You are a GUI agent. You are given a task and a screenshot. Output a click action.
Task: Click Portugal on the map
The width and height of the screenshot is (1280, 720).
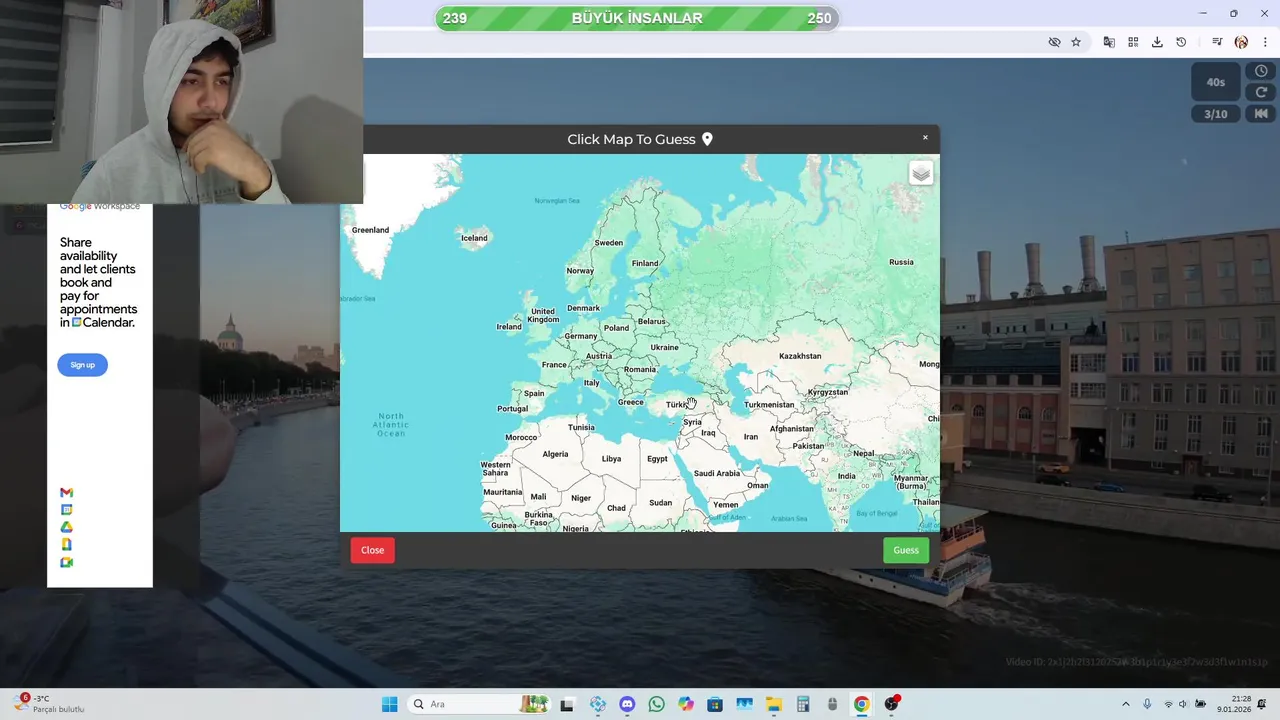512,408
